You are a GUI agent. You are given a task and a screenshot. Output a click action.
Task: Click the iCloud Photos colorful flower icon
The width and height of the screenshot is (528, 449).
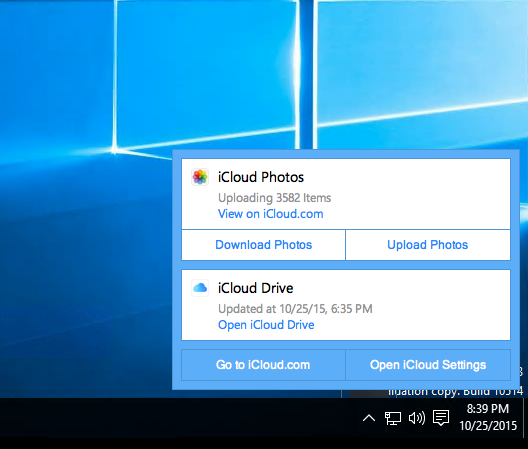200,177
